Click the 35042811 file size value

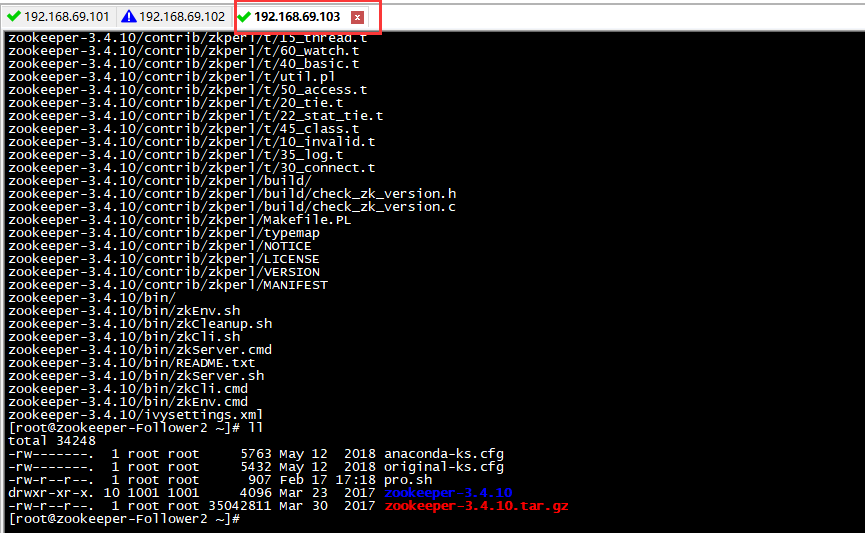coord(240,506)
